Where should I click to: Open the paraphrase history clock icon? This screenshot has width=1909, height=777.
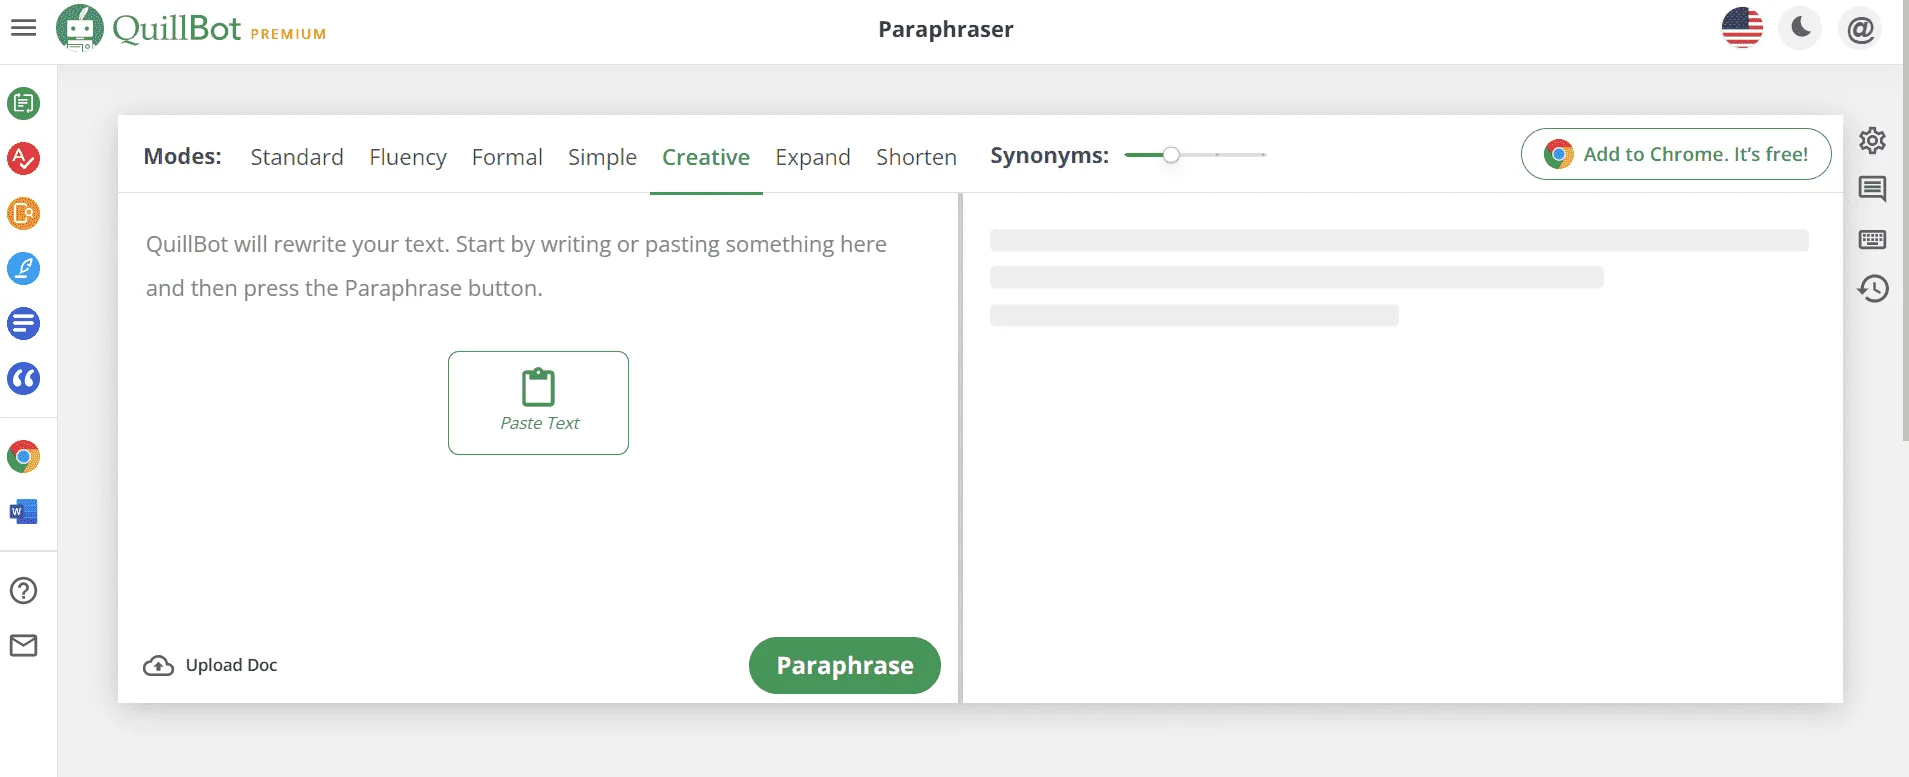[x=1872, y=289]
